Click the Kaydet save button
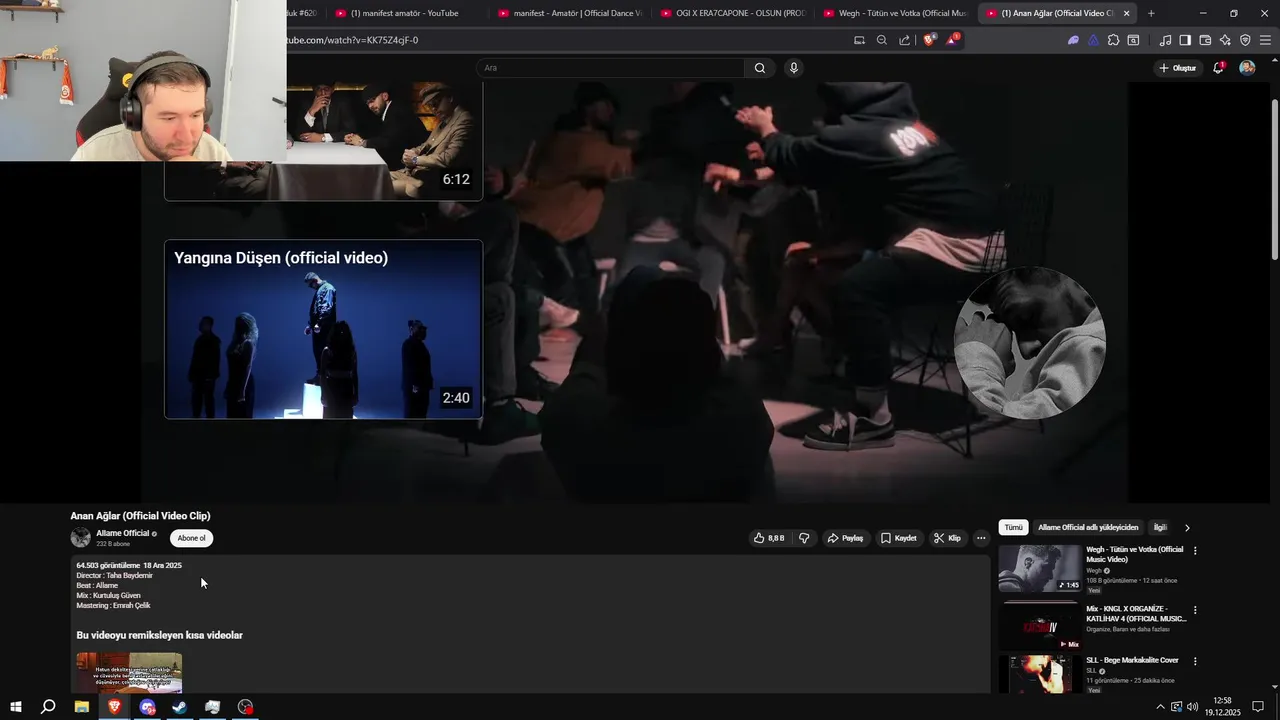The height and width of the screenshot is (720, 1280). [x=898, y=538]
